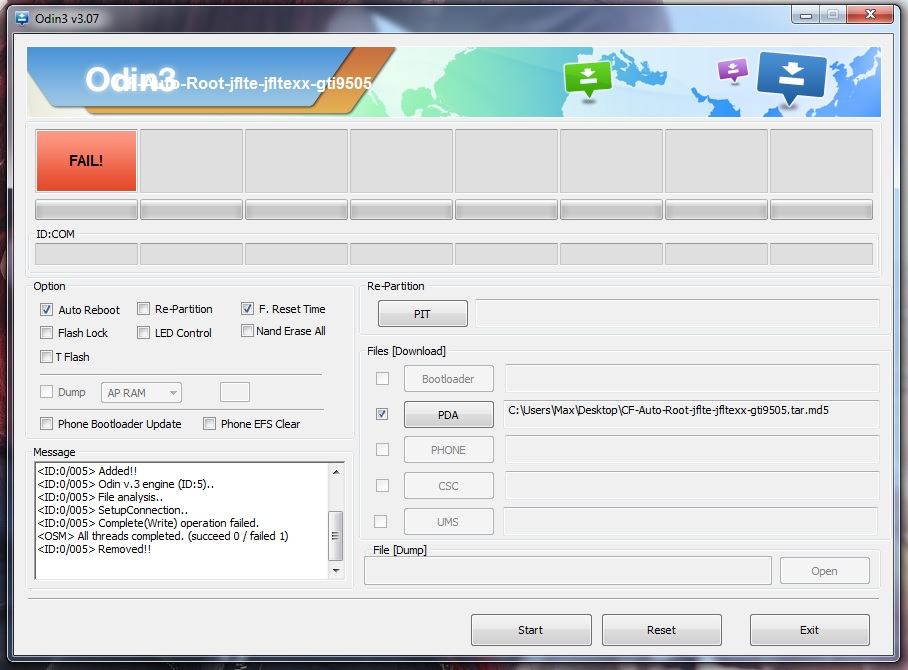908x670 pixels.
Task: Click the CSC file button
Action: (x=449, y=486)
